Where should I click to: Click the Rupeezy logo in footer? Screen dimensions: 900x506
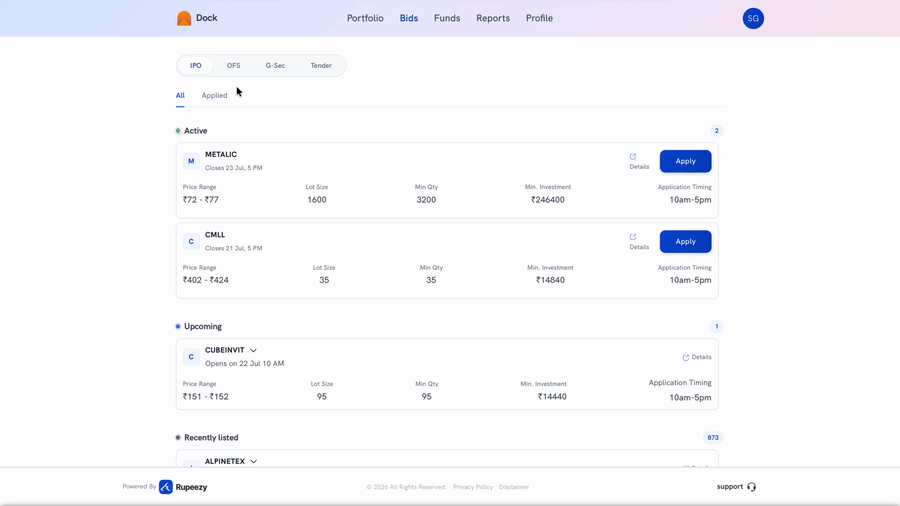click(x=183, y=487)
